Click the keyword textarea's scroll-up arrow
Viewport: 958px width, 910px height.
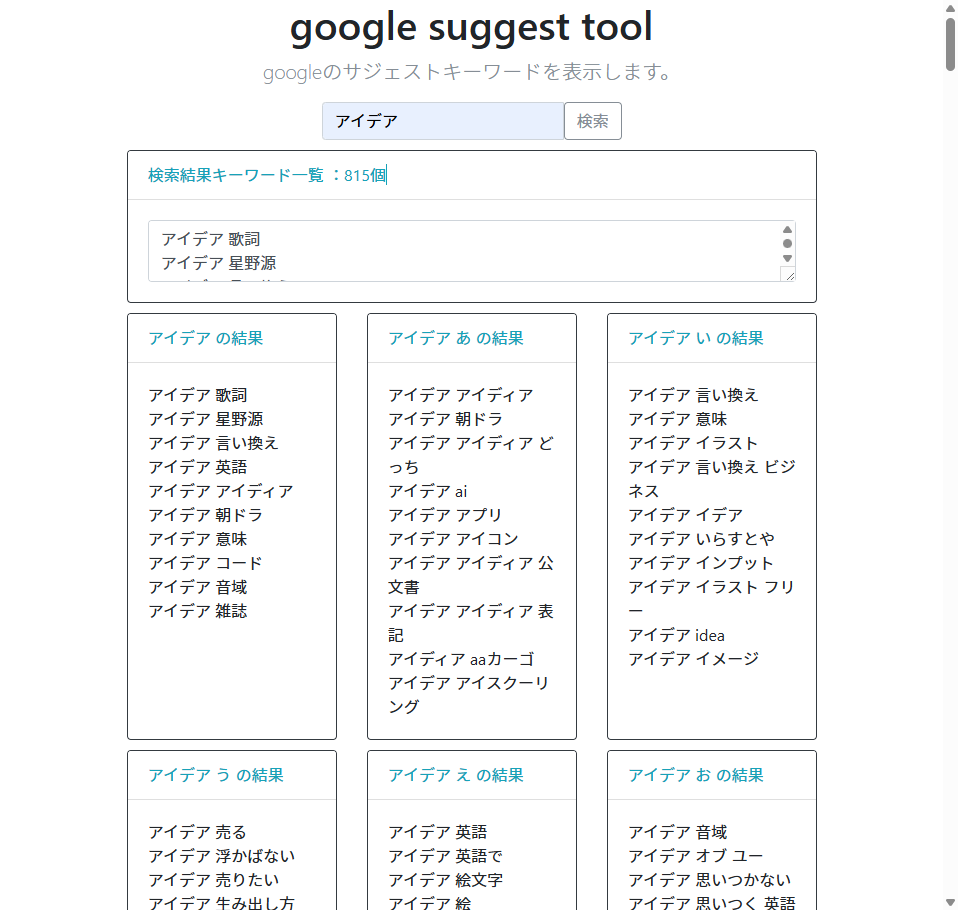pos(787,229)
